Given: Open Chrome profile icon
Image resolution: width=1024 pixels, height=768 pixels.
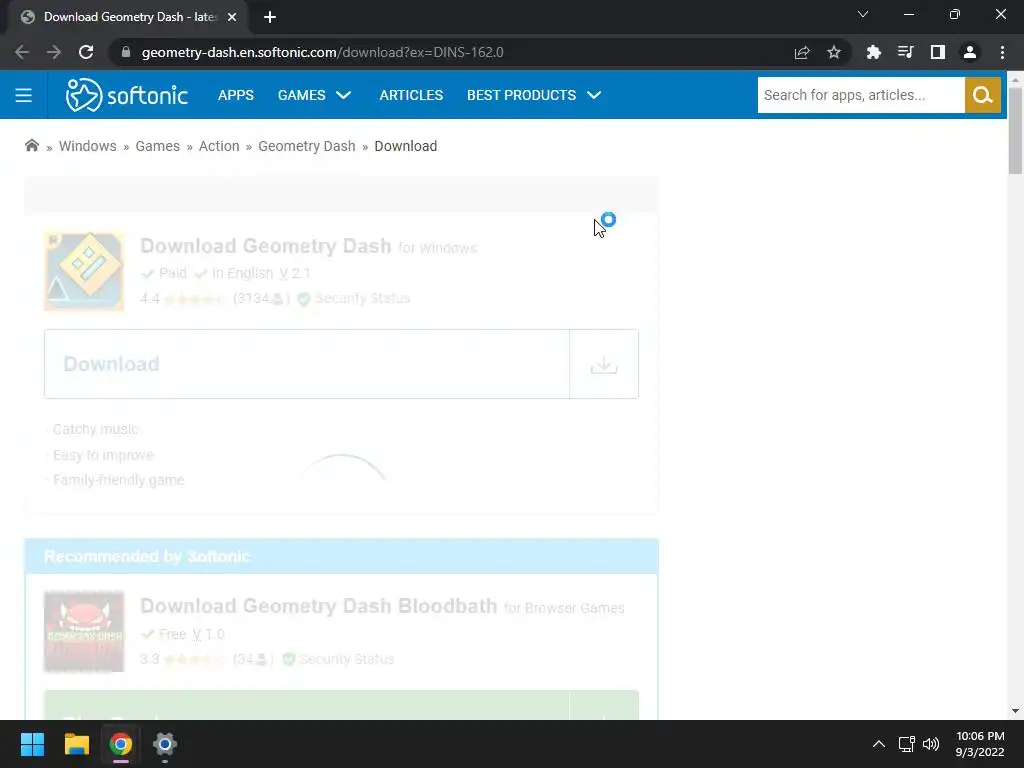Looking at the screenshot, I should [x=970, y=52].
